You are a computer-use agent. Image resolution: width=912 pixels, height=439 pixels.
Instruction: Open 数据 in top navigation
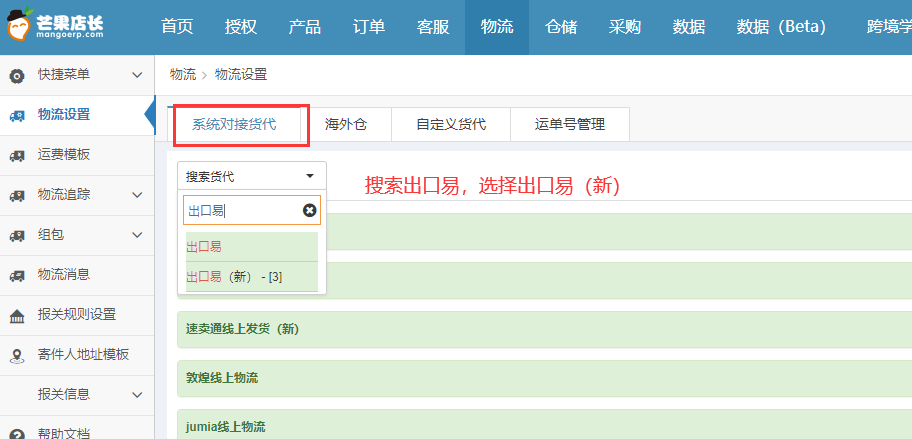689,27
